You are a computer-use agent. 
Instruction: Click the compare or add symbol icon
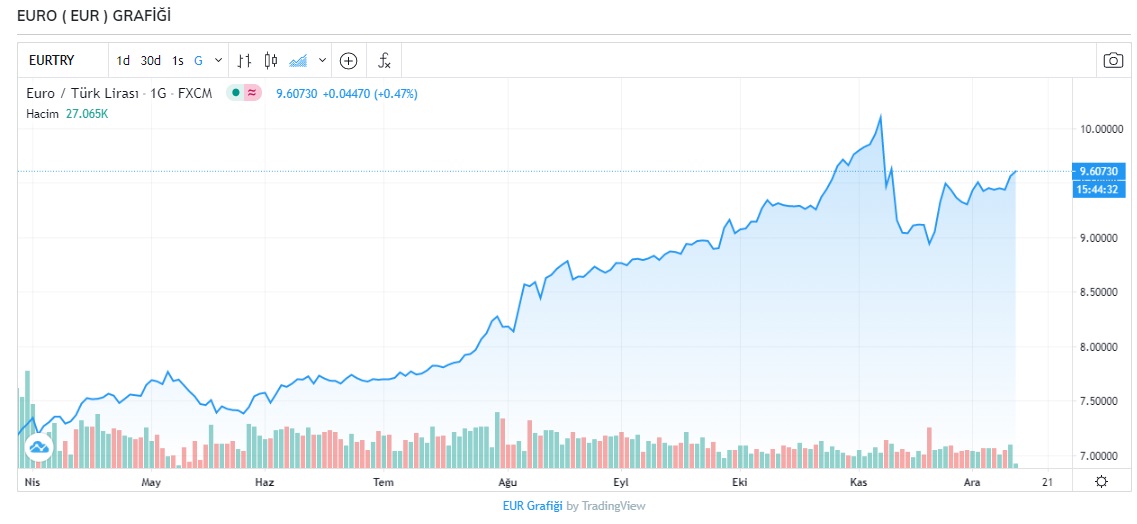point(348,60)
